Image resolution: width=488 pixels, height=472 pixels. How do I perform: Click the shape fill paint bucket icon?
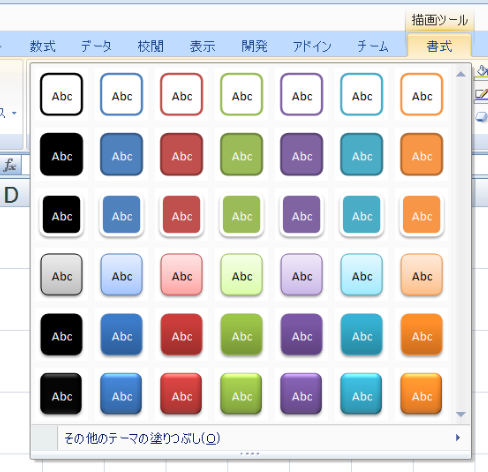tap(482, 71)
